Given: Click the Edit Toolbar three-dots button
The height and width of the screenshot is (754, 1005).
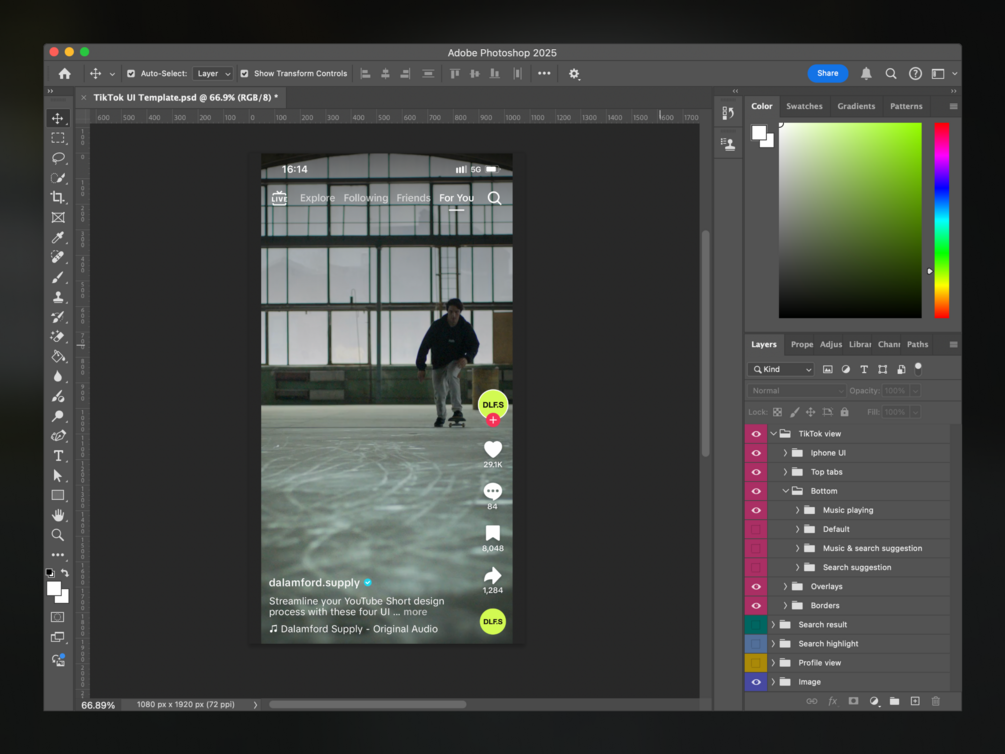Looking at the screenshot, I should pos(58,555).
